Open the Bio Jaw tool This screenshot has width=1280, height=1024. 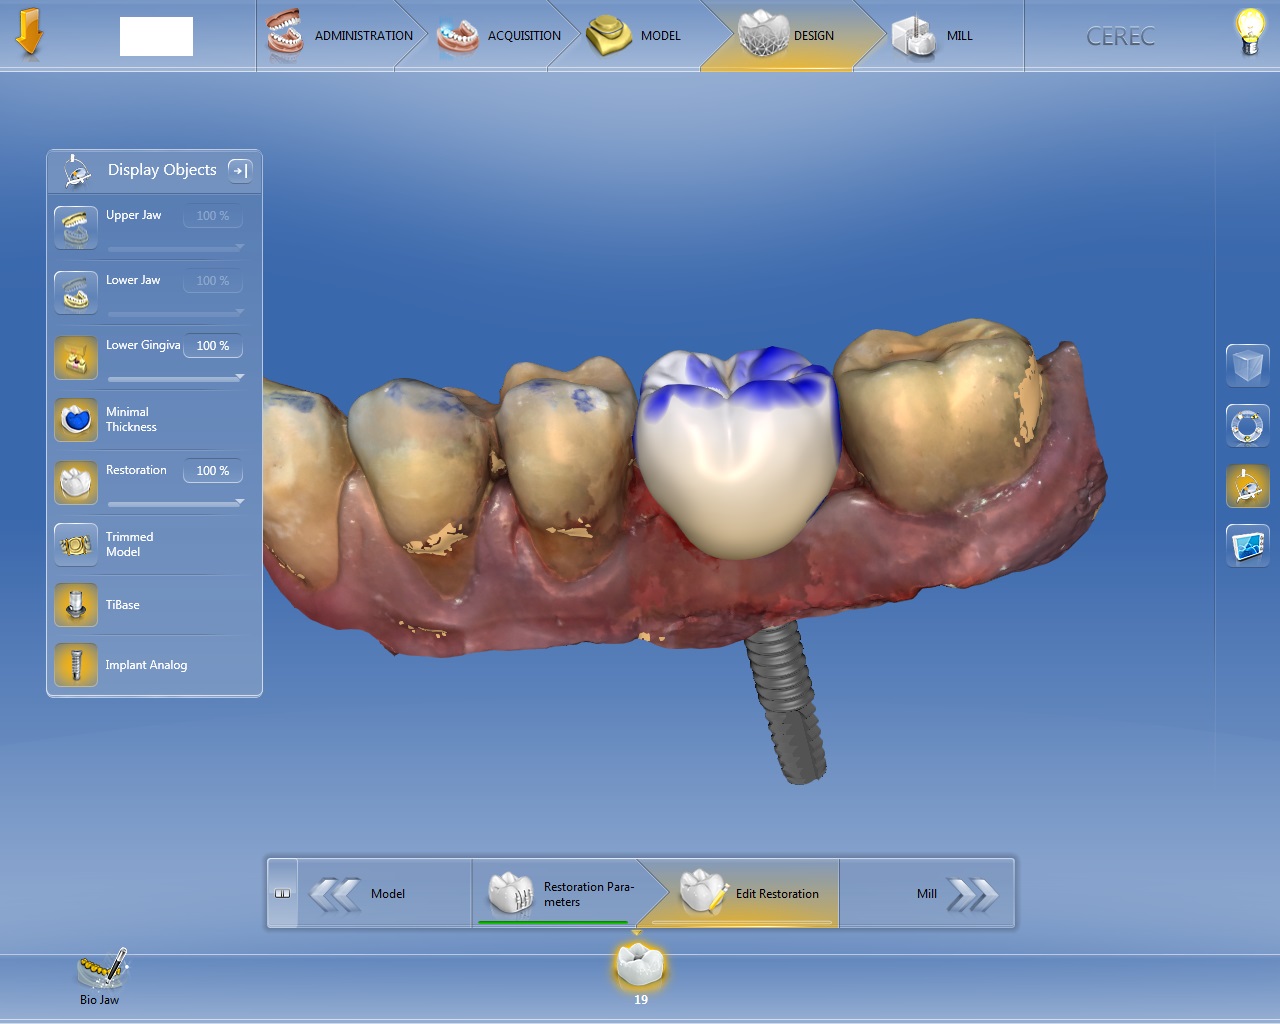pyautogui.click(x=100, y=975)
